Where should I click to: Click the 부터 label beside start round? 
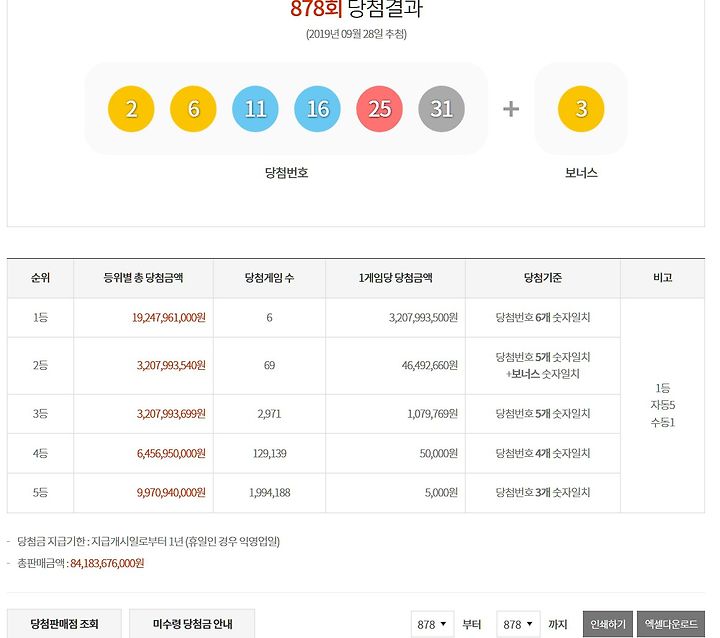tap(472, 624)
